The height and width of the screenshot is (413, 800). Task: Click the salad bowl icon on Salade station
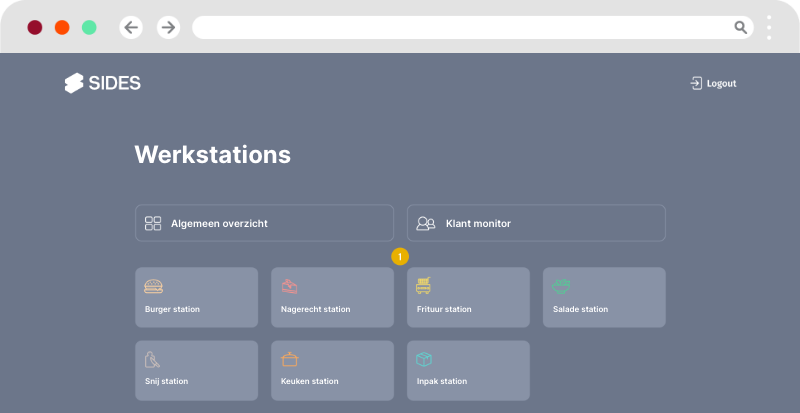561,286
